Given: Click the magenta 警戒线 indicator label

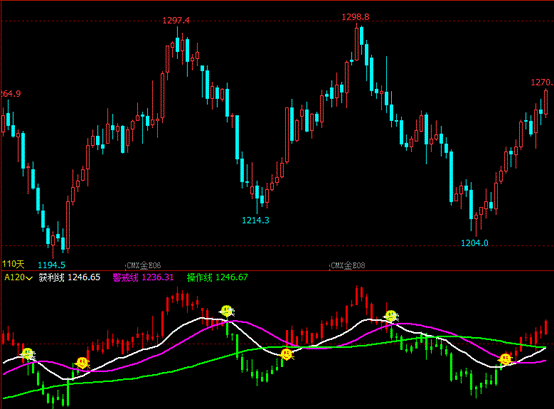Looking at the screenshot, I should (x=125, y=278).
